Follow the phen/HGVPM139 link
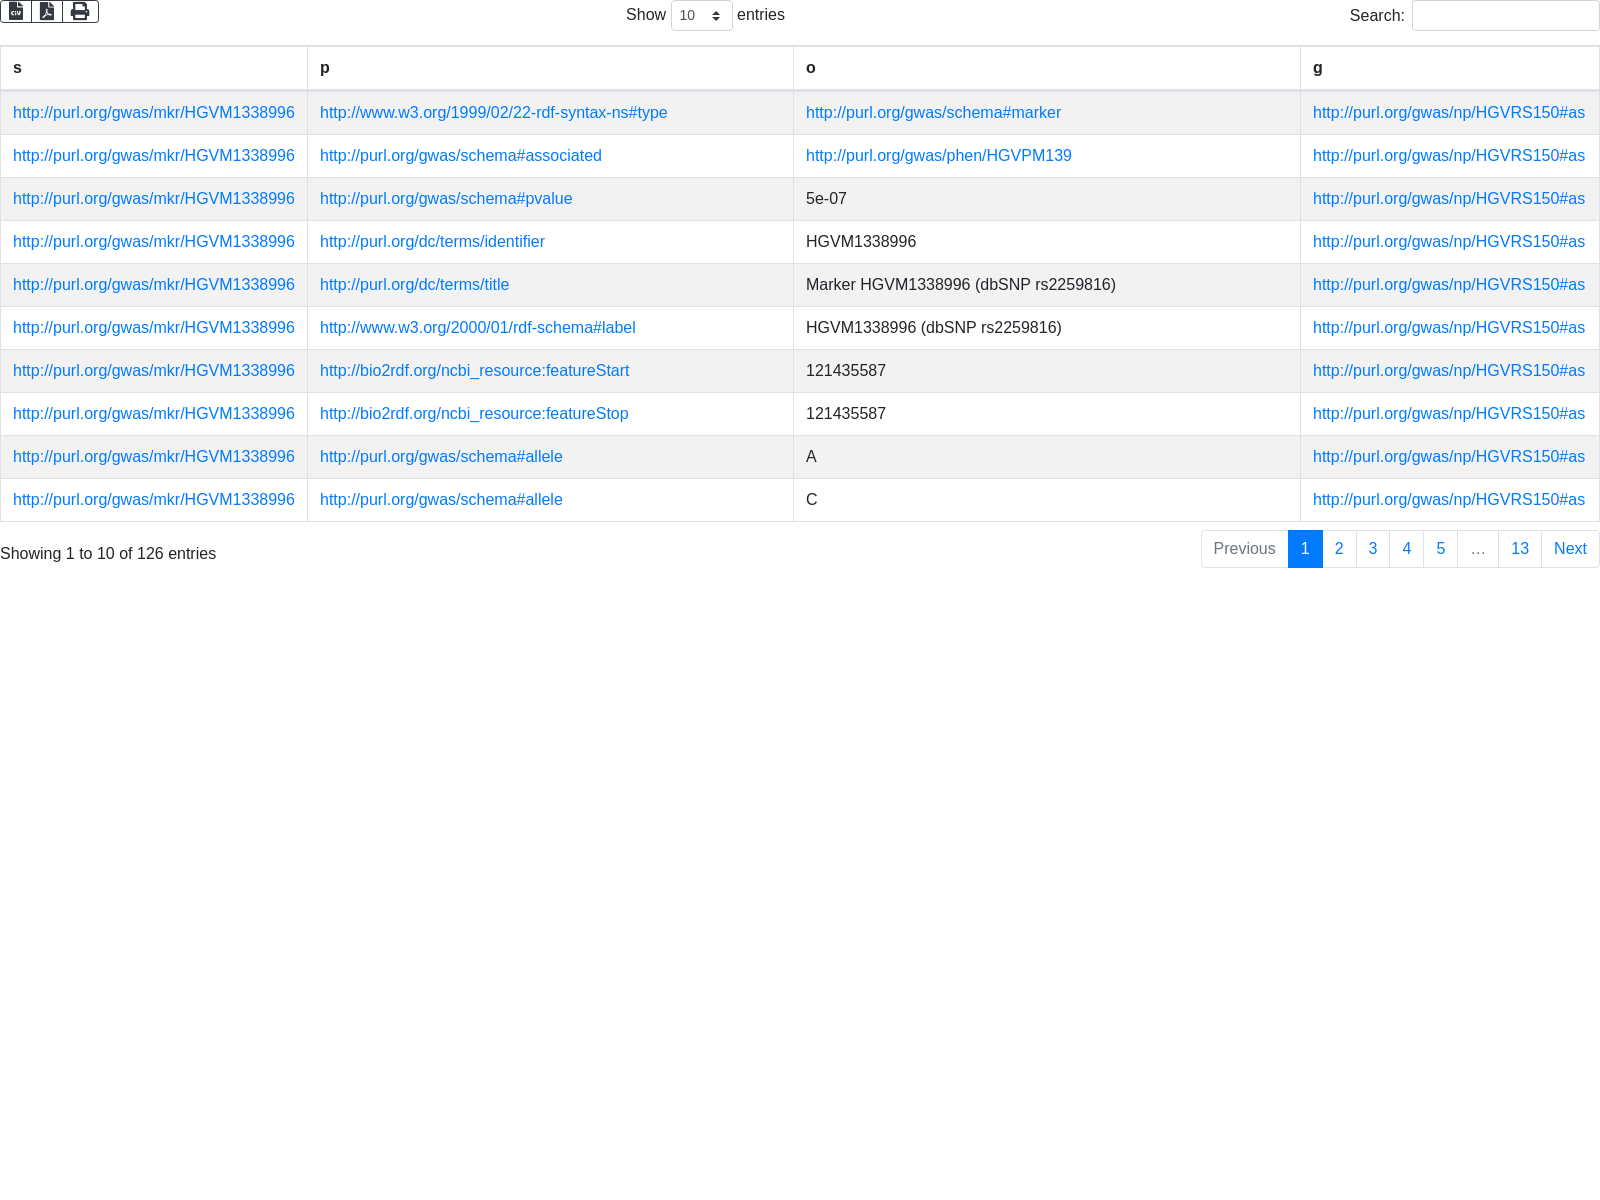1600x1200 pixels. click(x=938, y=156)
